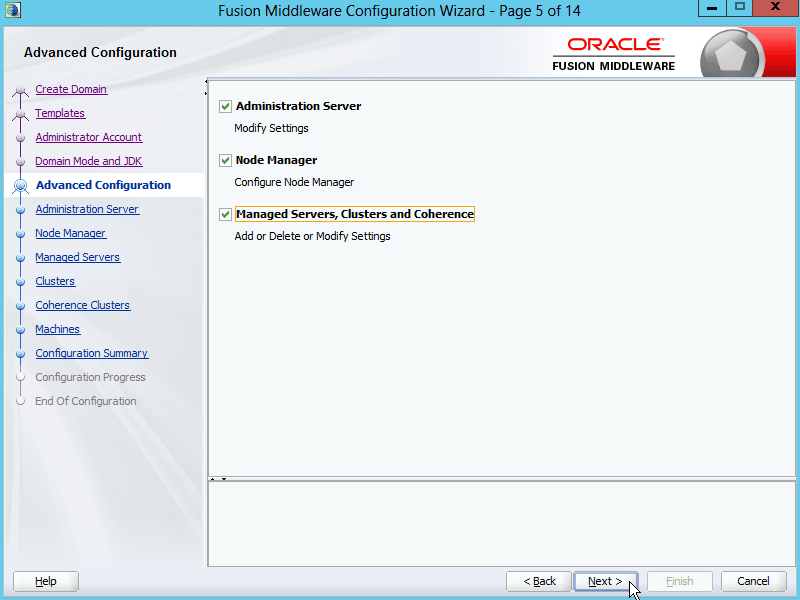Image resolution: width=800 pixels, height=600 pixels.
Task: Click the wizard application icon in title bar
Action: point(13,10)
